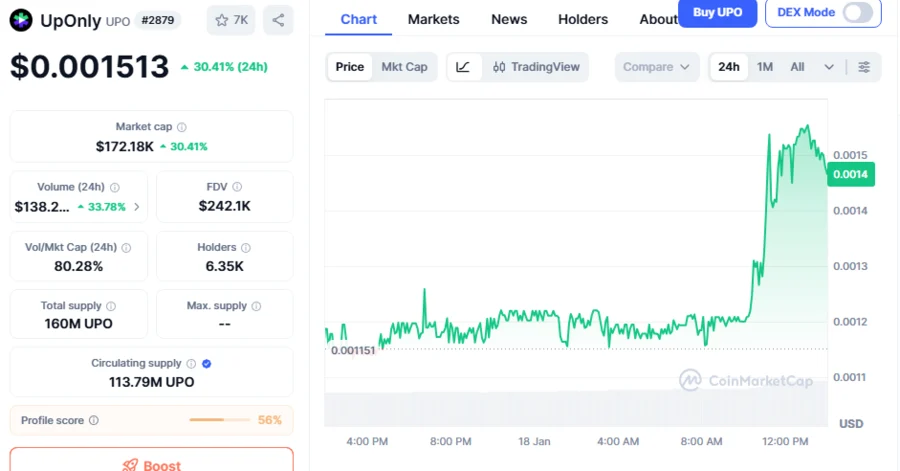The height and width of the screenshot is (471, 900).
Task: Click the 56% profile score value
Action: (270, 420)
